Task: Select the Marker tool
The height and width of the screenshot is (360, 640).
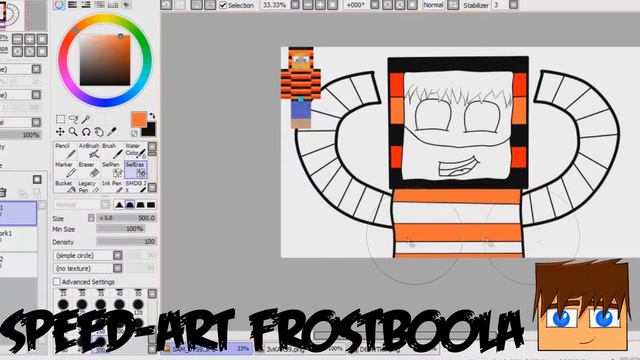Action: click(65, 169)
